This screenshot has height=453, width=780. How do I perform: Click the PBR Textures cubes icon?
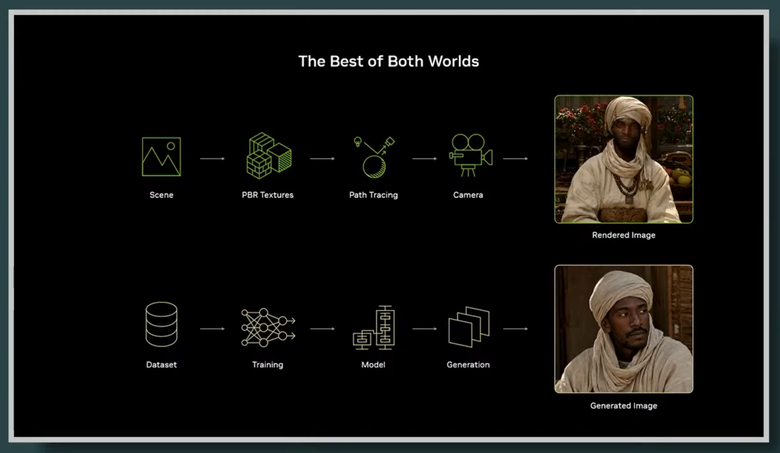click(269, 156)
